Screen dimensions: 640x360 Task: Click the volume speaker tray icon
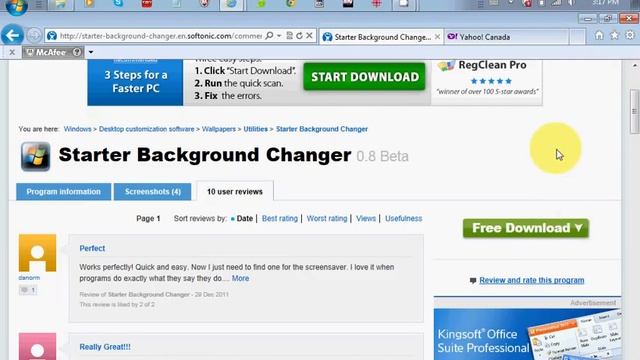pos(571,3)
